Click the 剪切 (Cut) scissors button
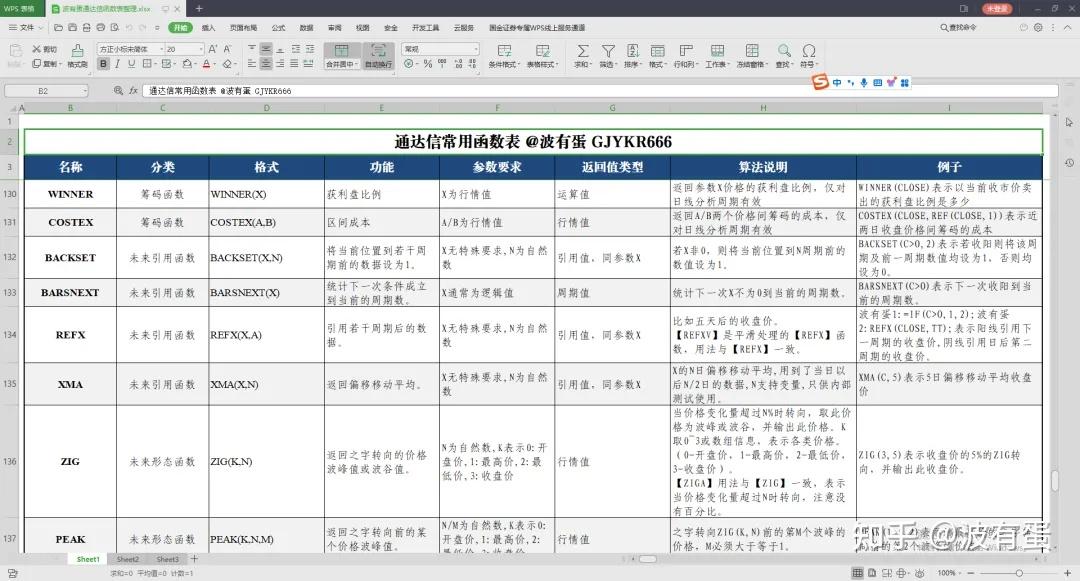This screenshot has width=1080, height=581. tap(44, 49)
